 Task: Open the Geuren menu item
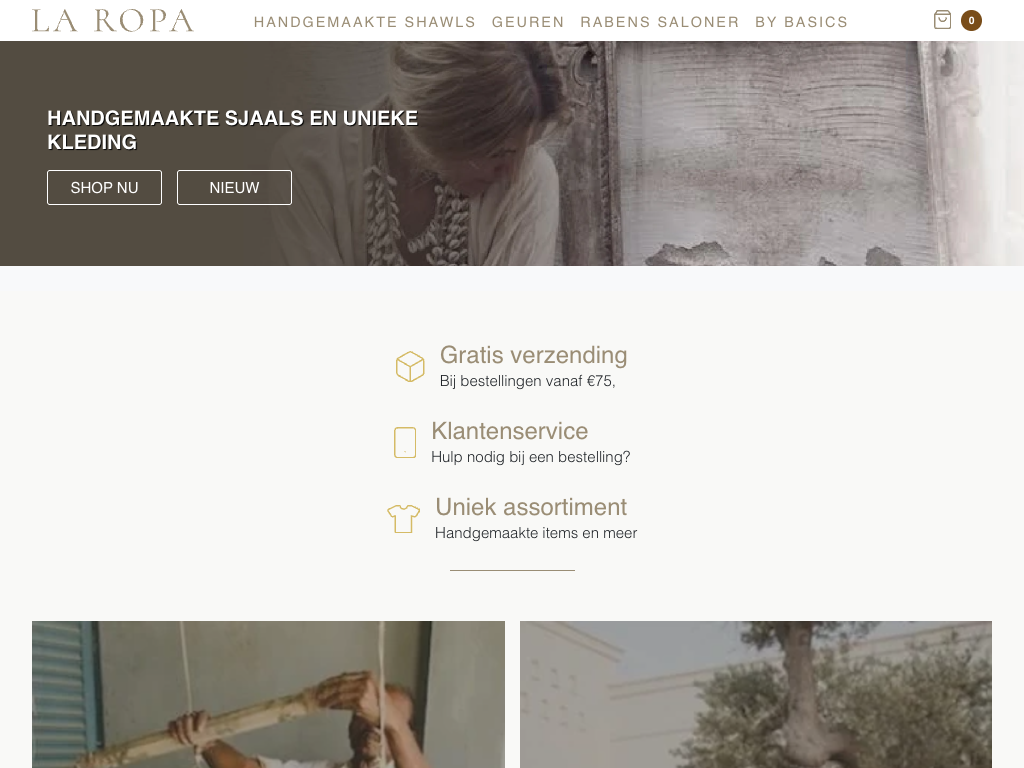[528, 22]
